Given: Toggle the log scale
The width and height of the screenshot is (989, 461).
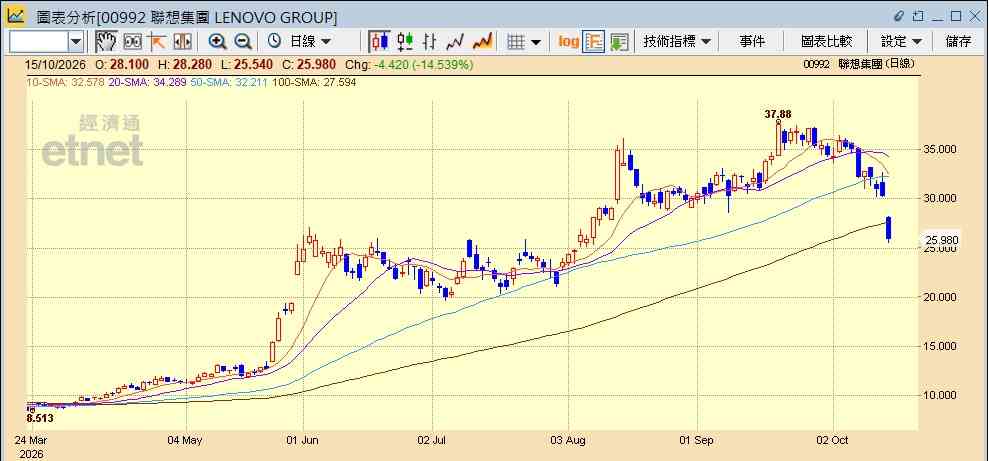Looking at the screenshot, I should [568, 42].
